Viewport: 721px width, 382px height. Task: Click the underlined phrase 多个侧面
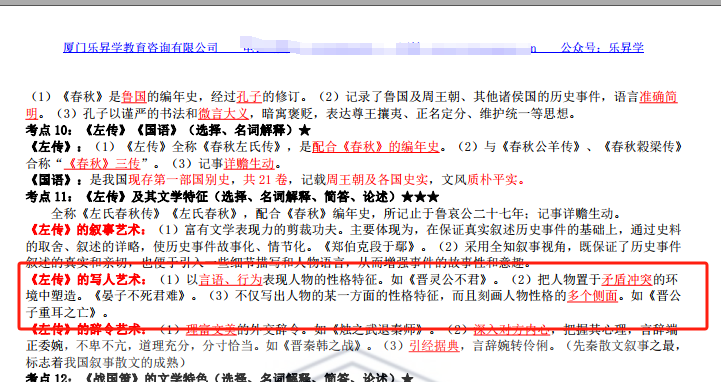point(592,296)
